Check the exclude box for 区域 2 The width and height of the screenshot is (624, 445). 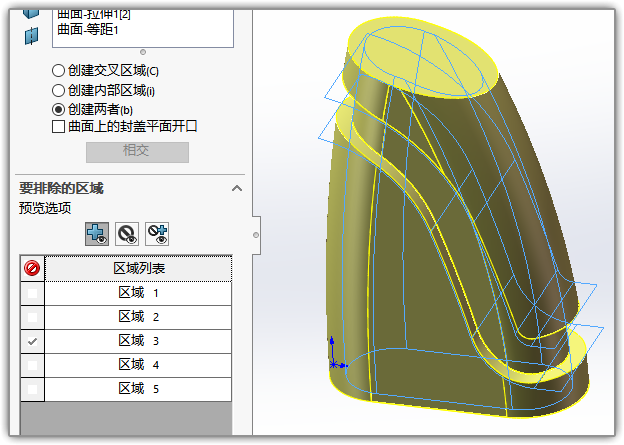[32, 317]
